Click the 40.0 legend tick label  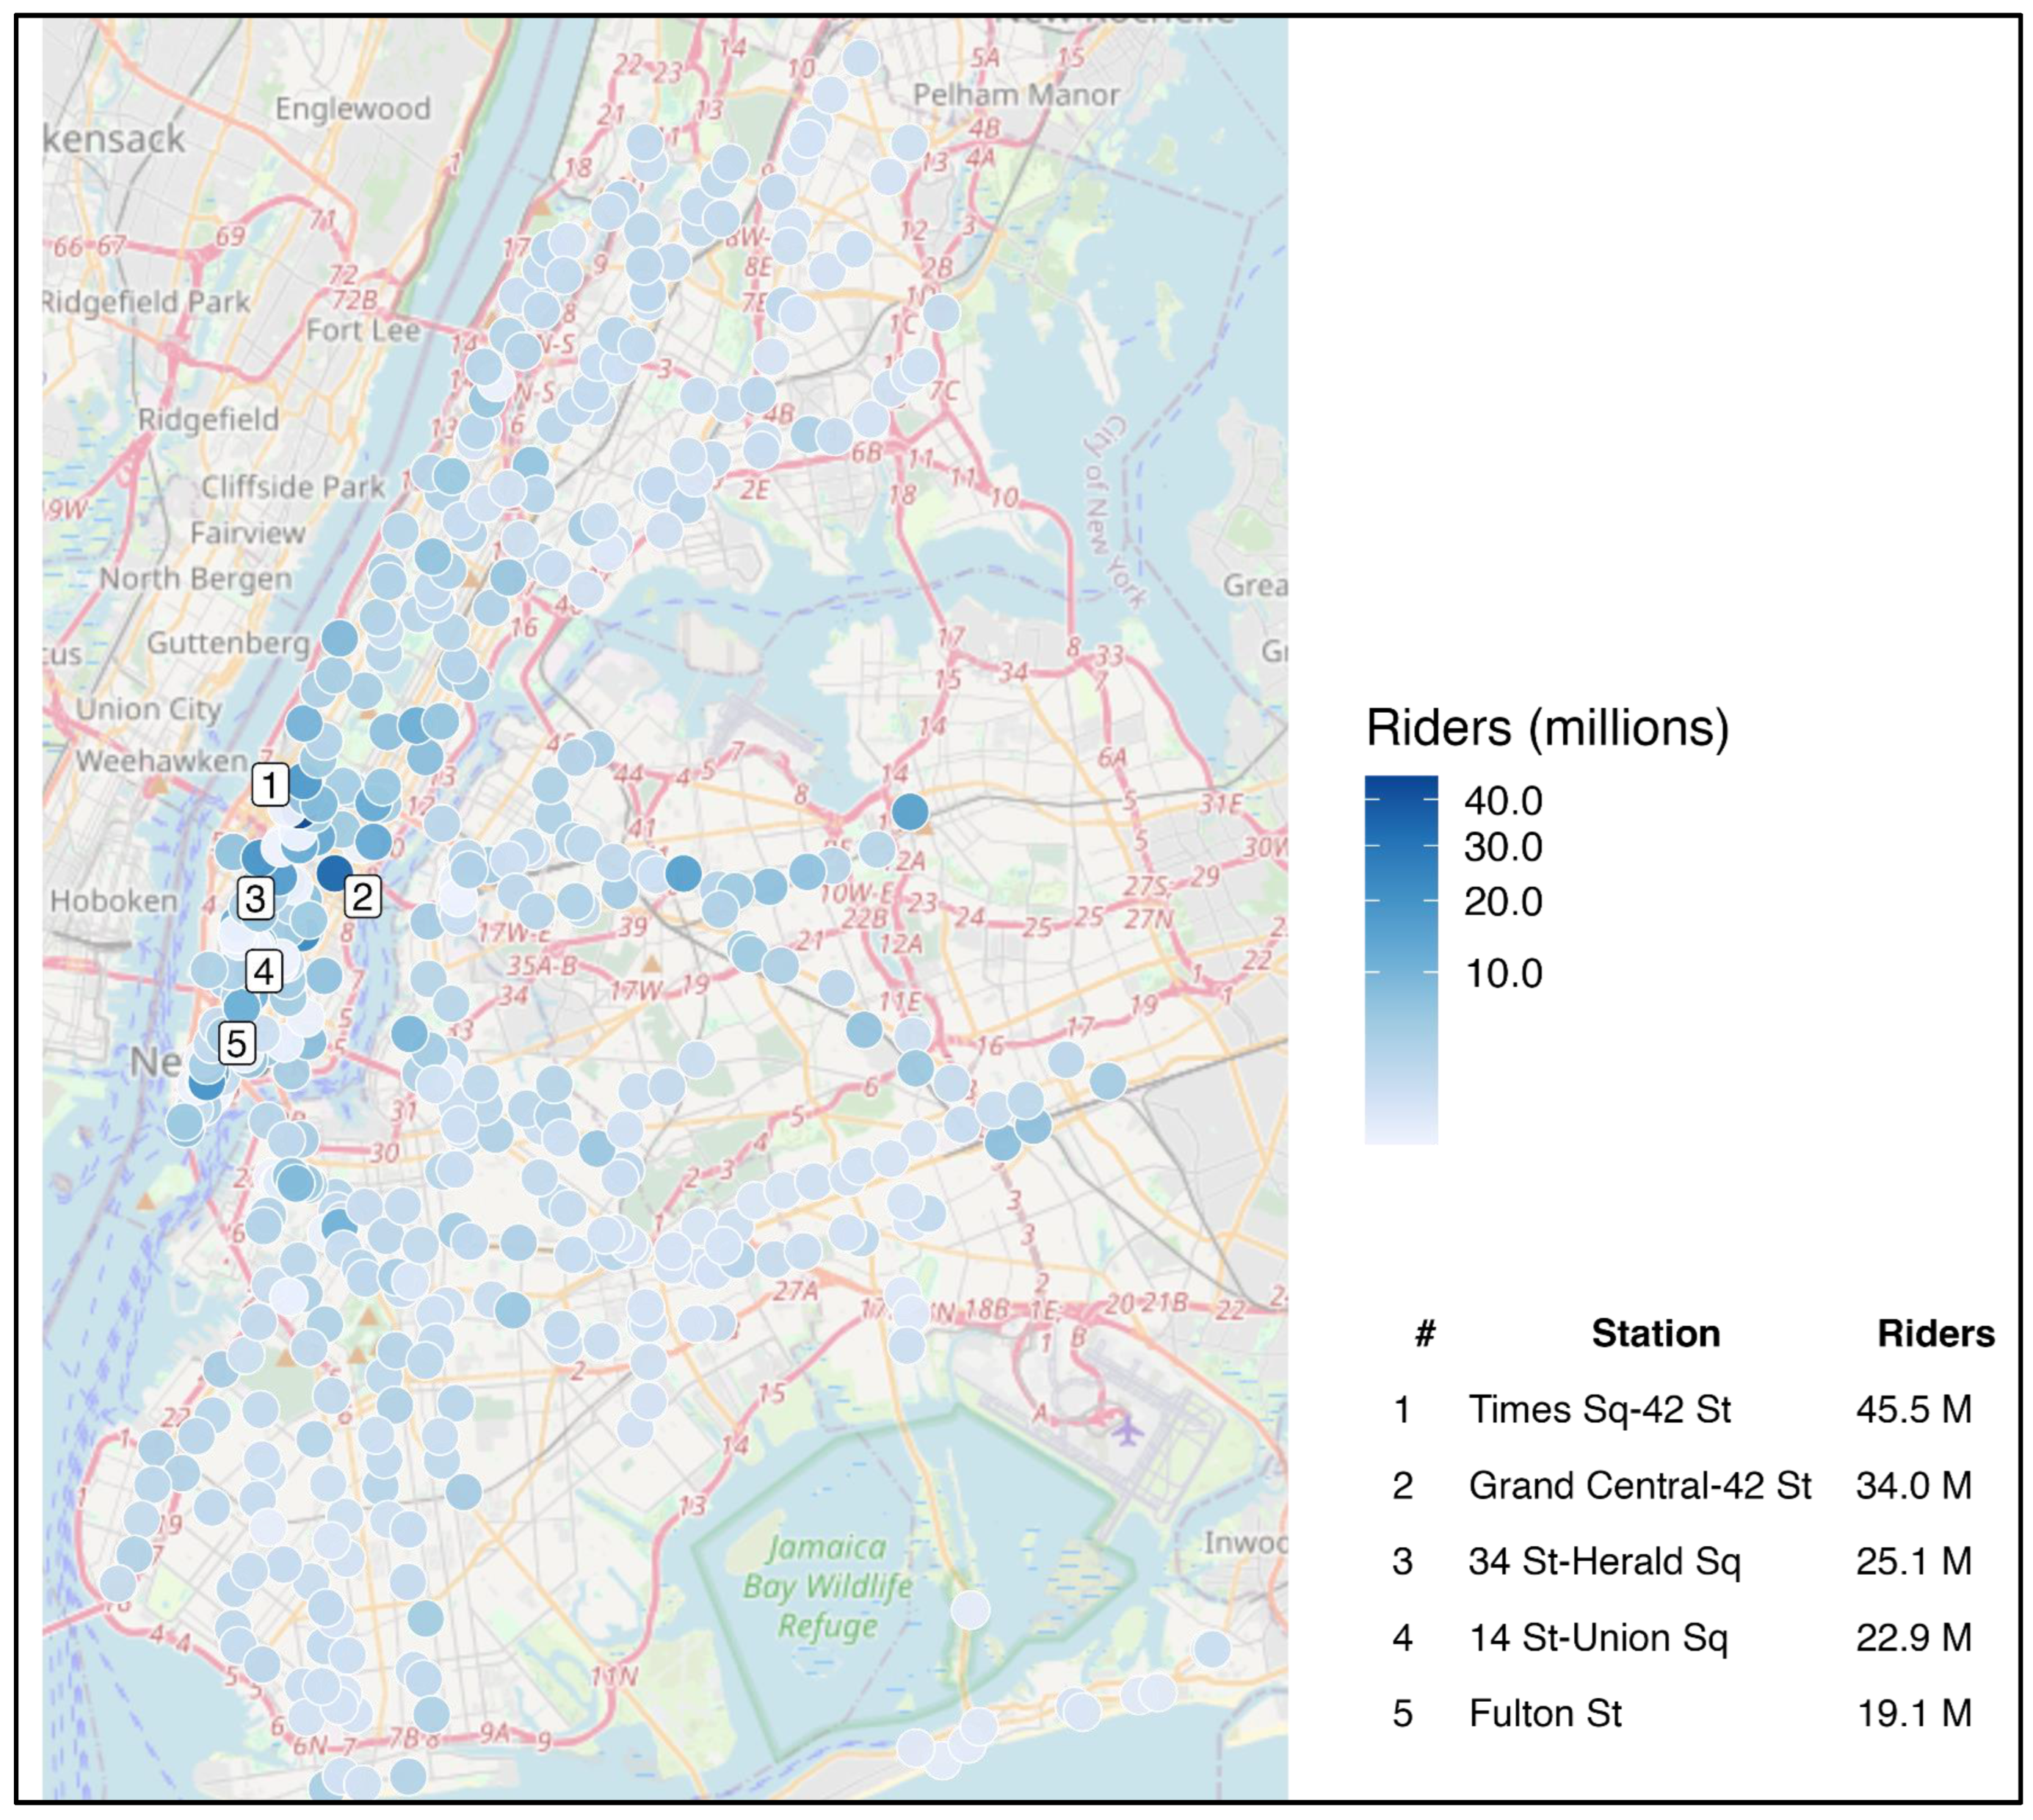[x=1503, y=801]
